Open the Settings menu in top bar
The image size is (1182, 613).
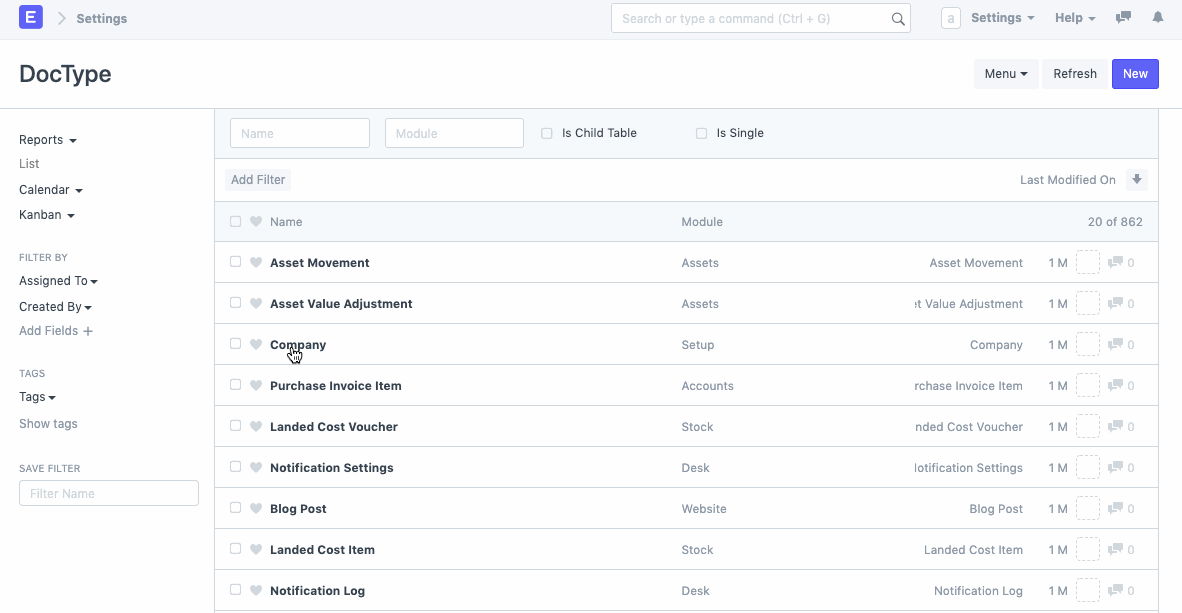(1001, 17)
